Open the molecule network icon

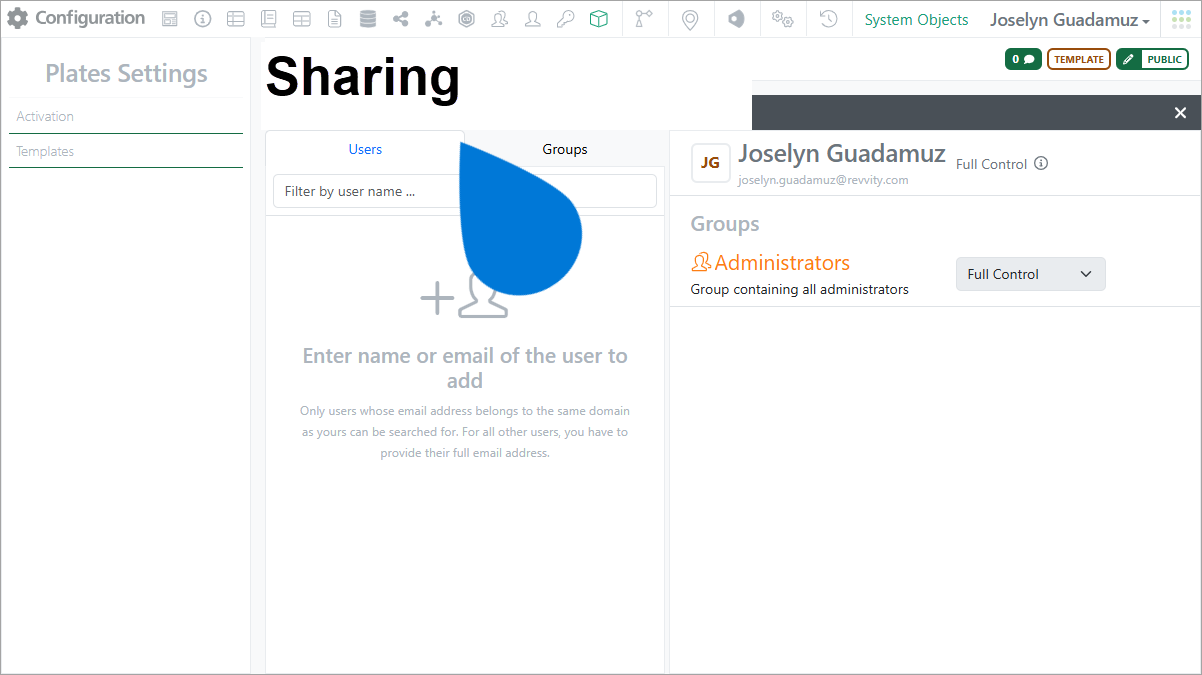click(x=433, y=19)
